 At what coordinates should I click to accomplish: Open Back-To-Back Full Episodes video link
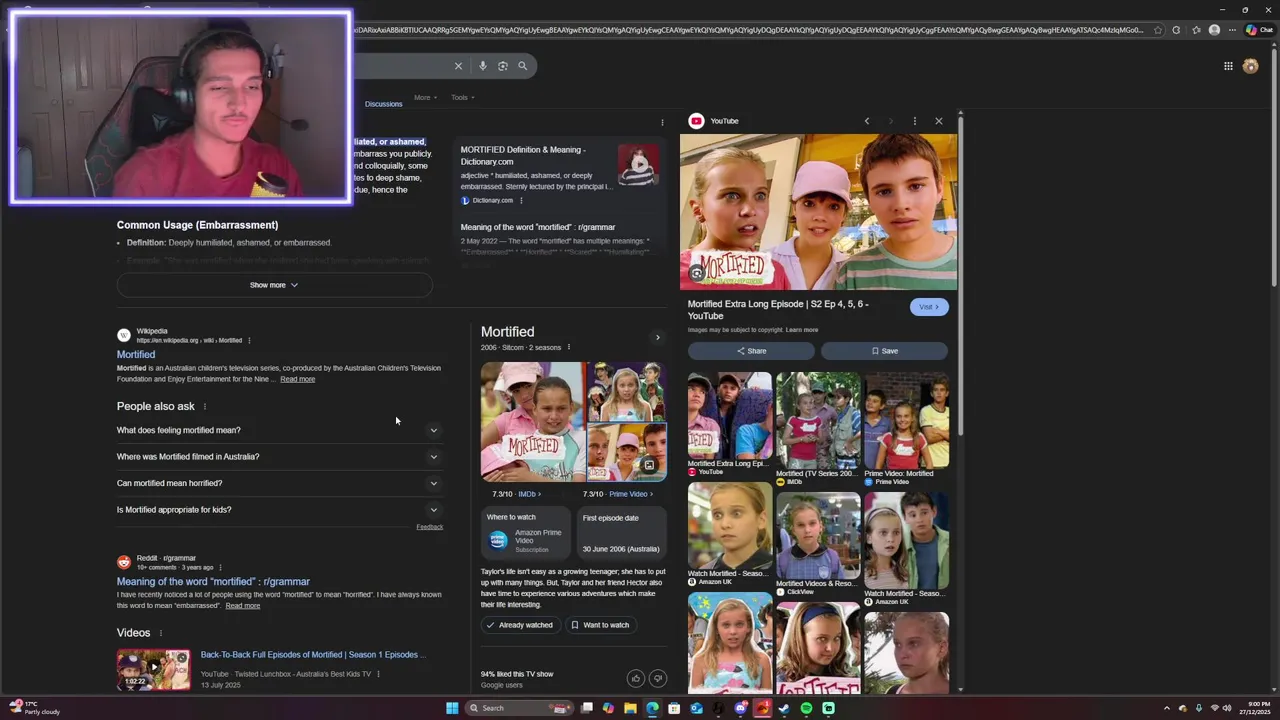[313, 655]
